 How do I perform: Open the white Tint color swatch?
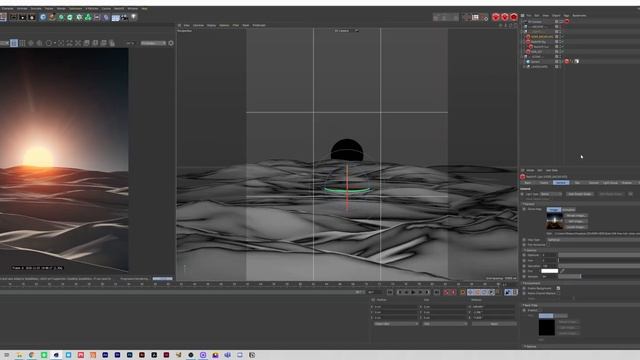[x=549, y=271]
